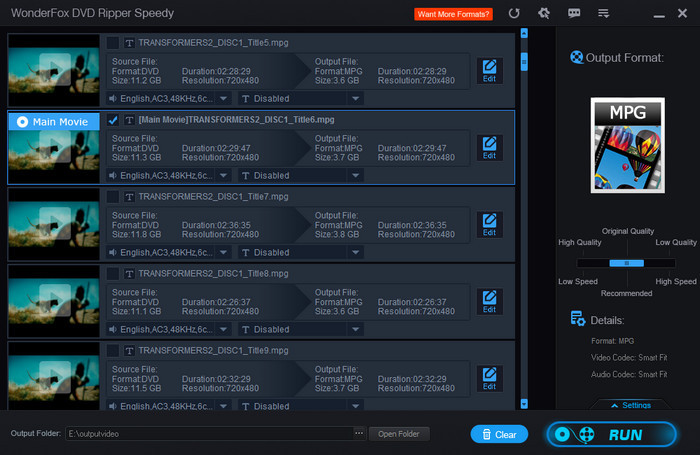
Task: Play the Title7.mpg preview thumbnail
Action: tap(54, 223)
